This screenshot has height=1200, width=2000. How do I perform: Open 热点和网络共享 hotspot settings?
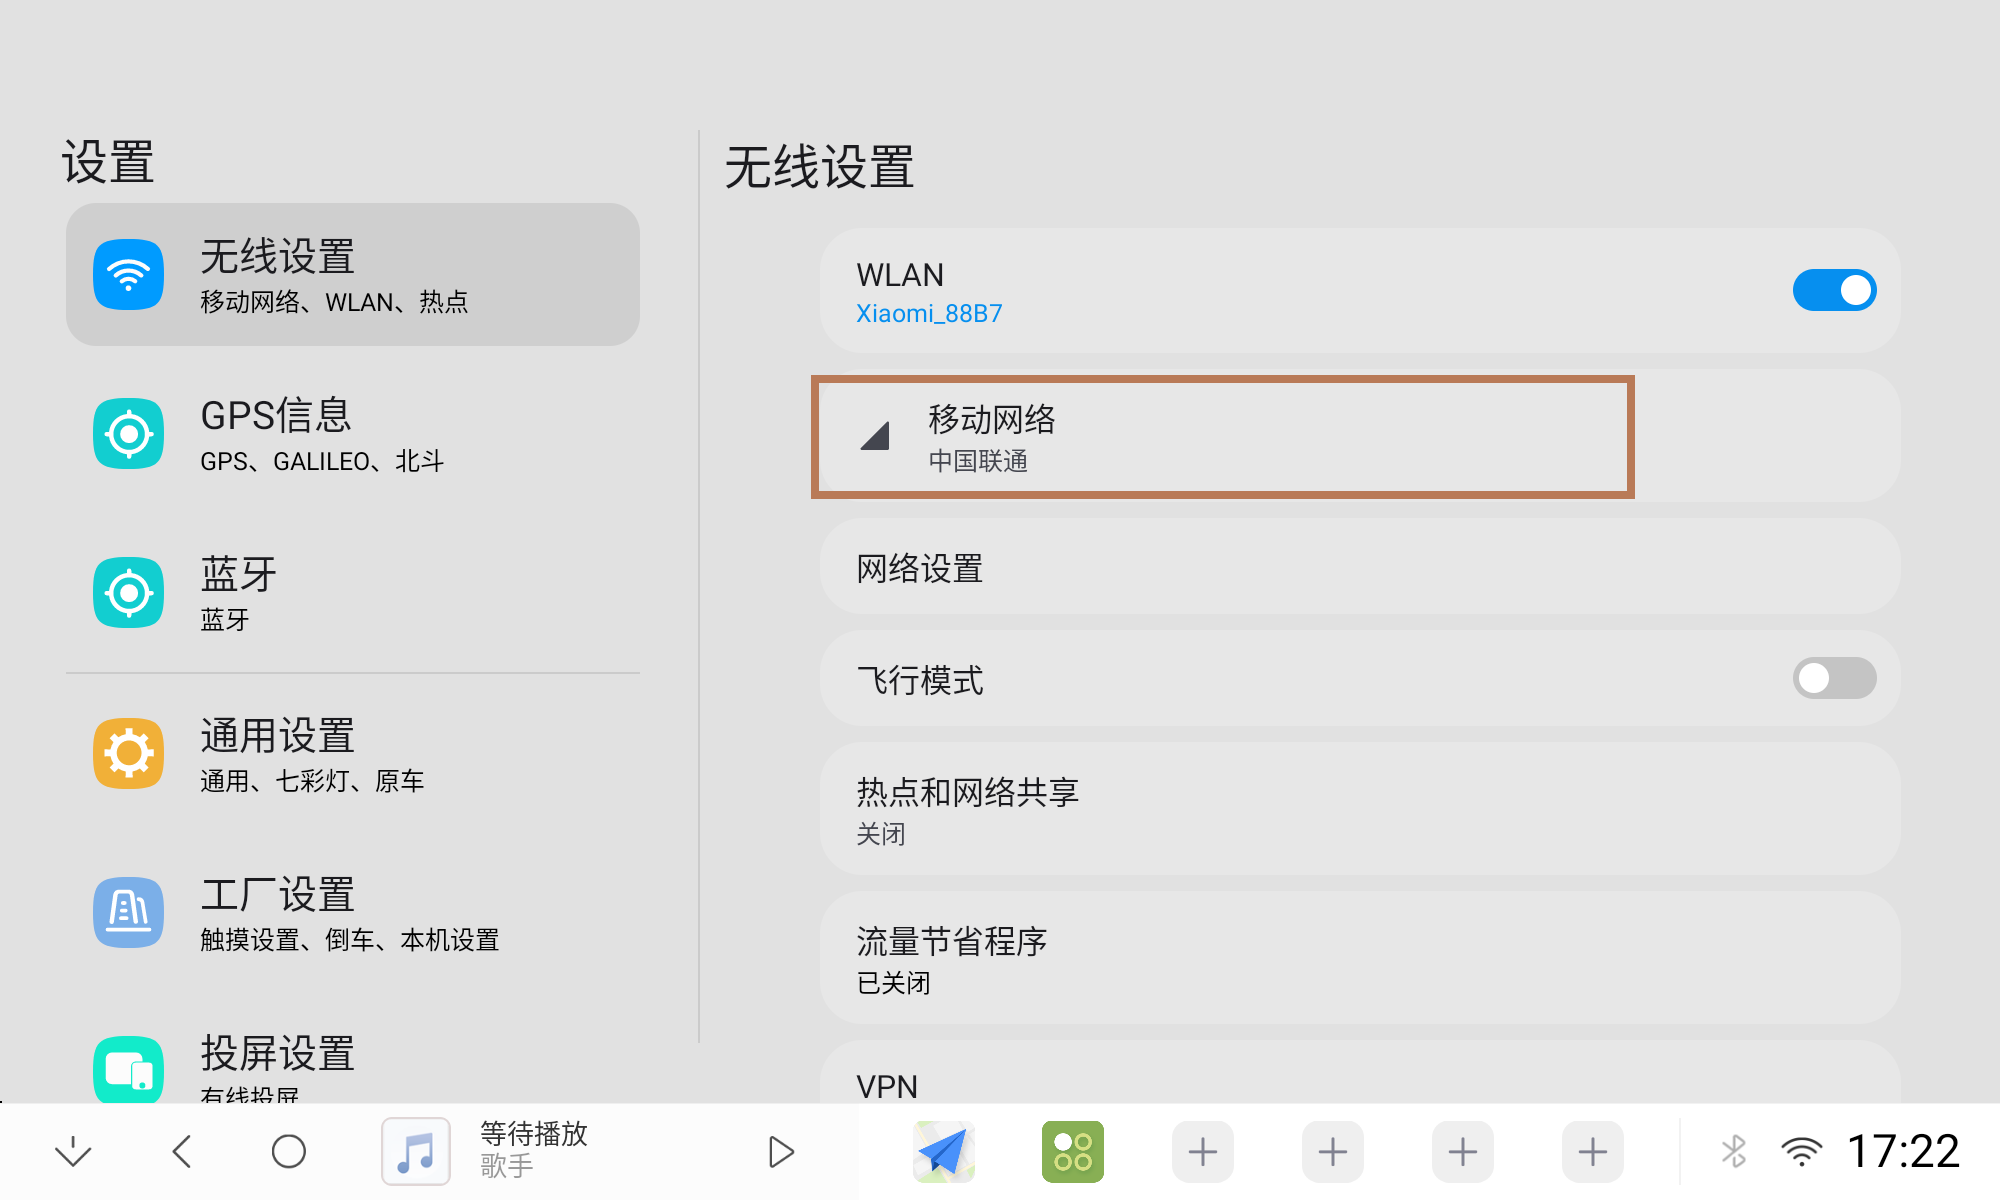click(x=1358, y=808)
